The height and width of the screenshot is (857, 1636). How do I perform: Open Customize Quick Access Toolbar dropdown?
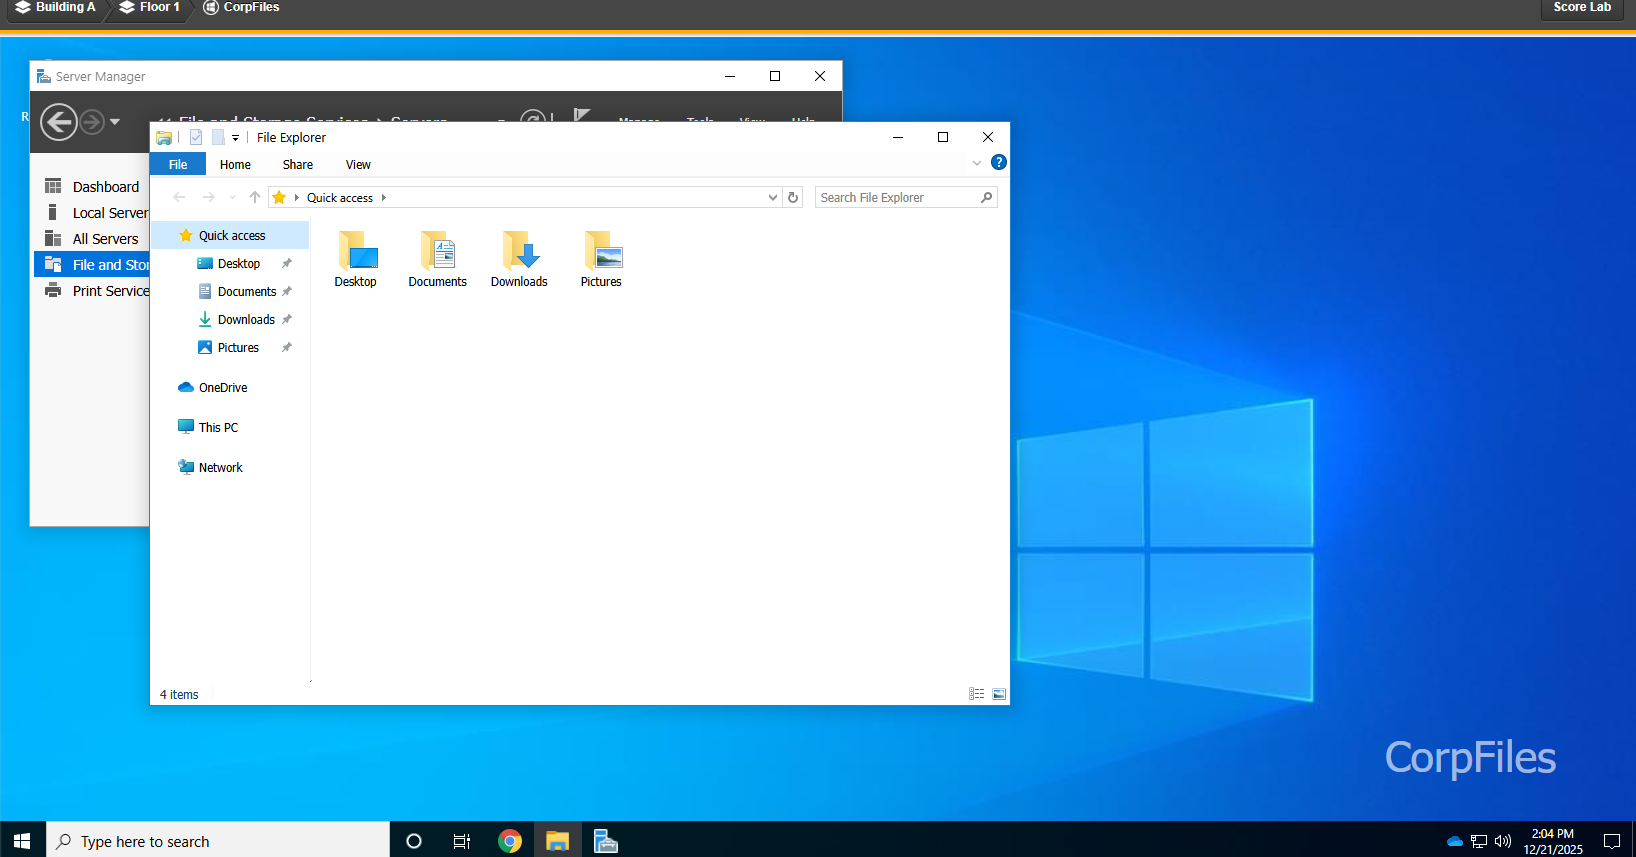pyautogui.click(x=236, y=138)
